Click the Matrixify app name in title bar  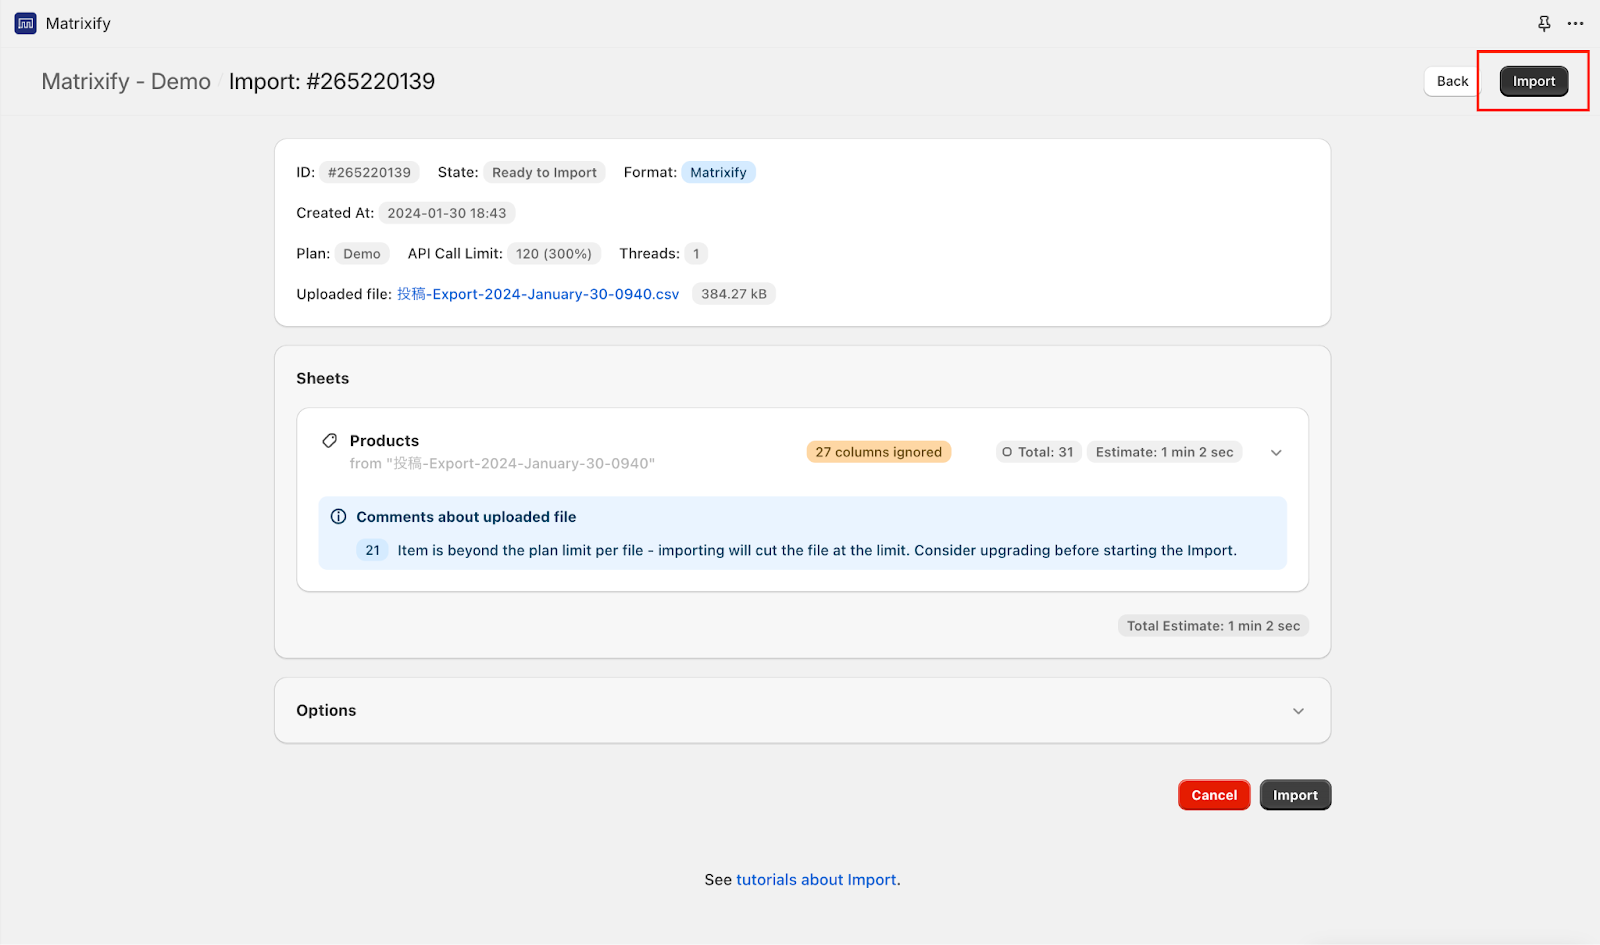78,23
